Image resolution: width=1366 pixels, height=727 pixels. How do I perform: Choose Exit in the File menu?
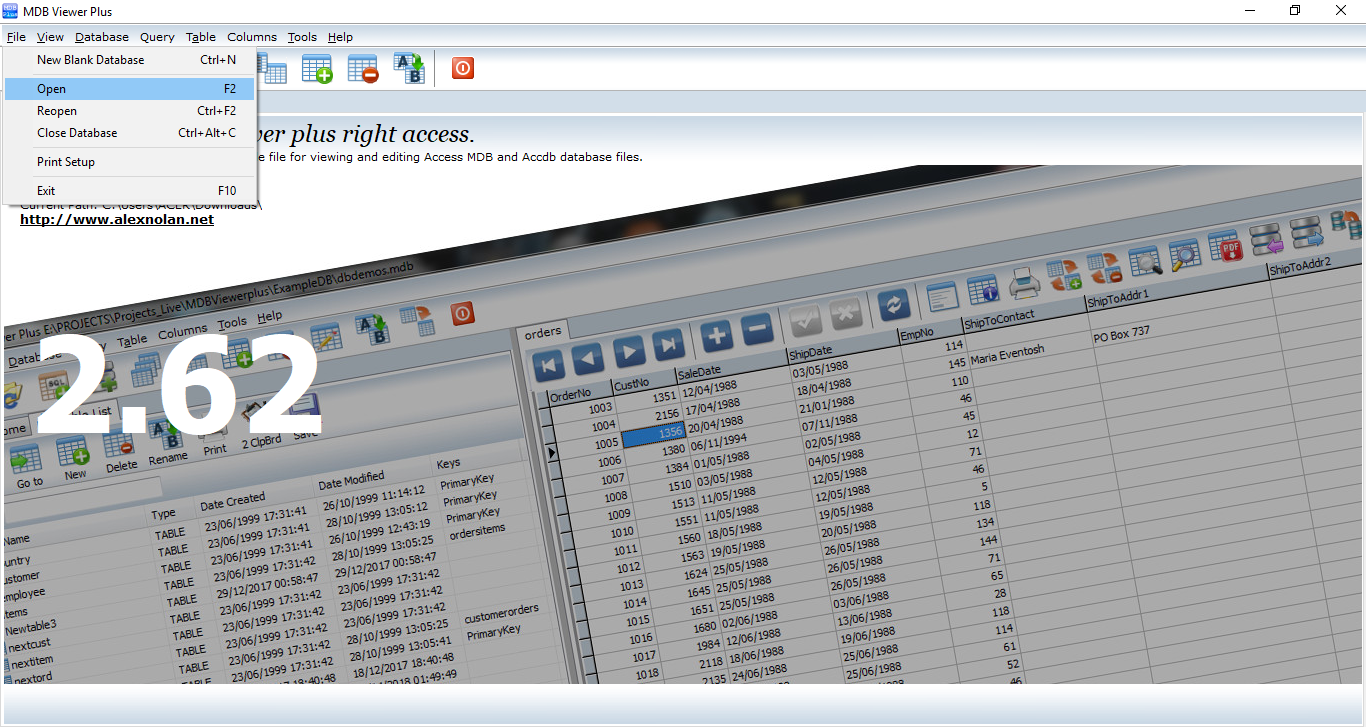click(46, 191)
